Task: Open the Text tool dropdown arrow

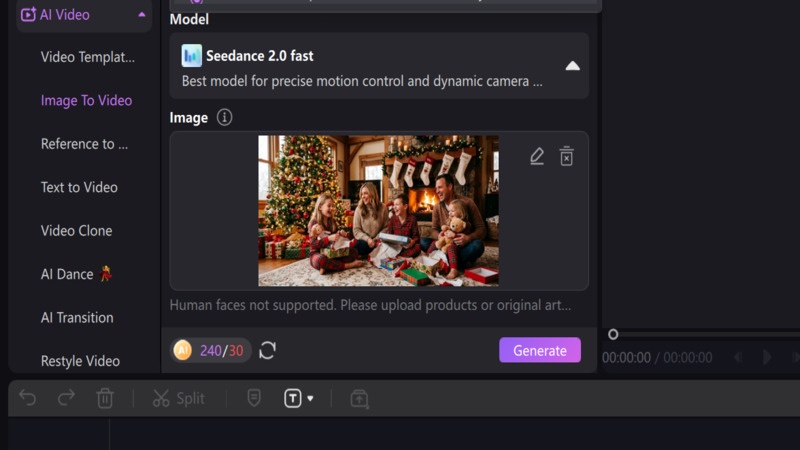Action: pyautogui.click(x=310, y=398)
